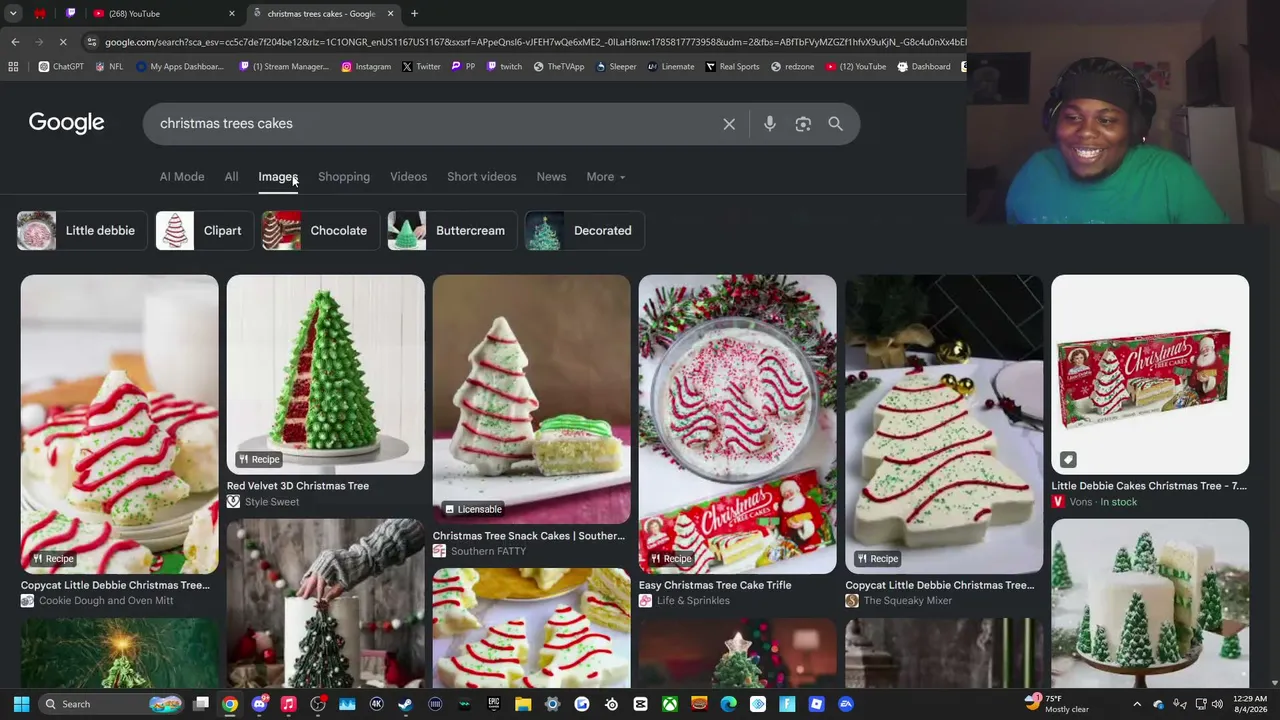Click the magnifying glass search button
This screenshot has width=1280, height=720.
pos(835,124)
